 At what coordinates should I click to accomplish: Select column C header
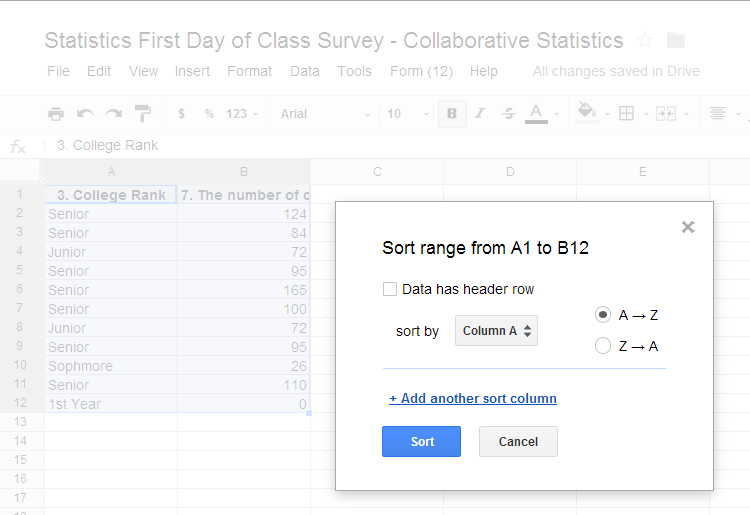(377, 172)
